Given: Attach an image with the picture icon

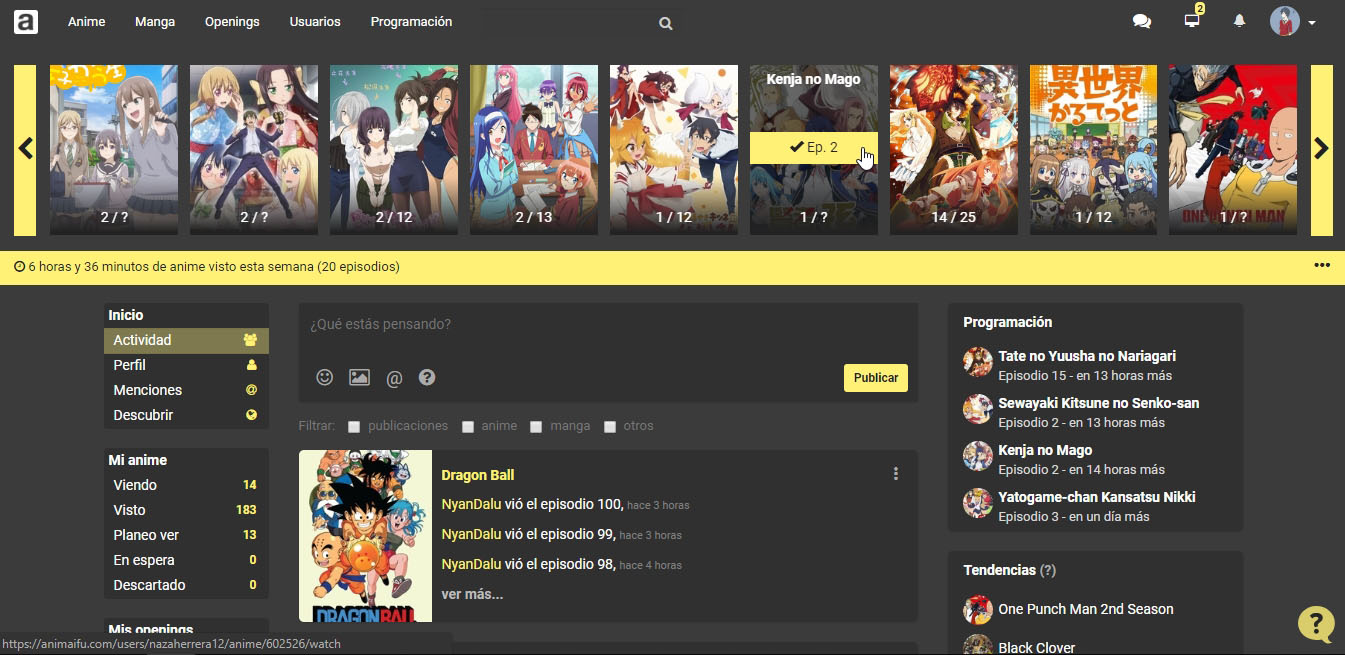Looking at the screenshot, I should pos(359,377).
